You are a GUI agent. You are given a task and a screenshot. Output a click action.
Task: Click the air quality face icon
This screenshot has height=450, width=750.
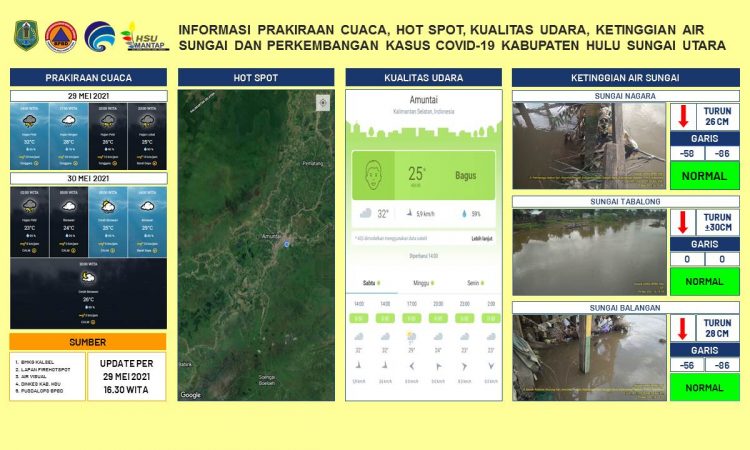tap(373, 175)
